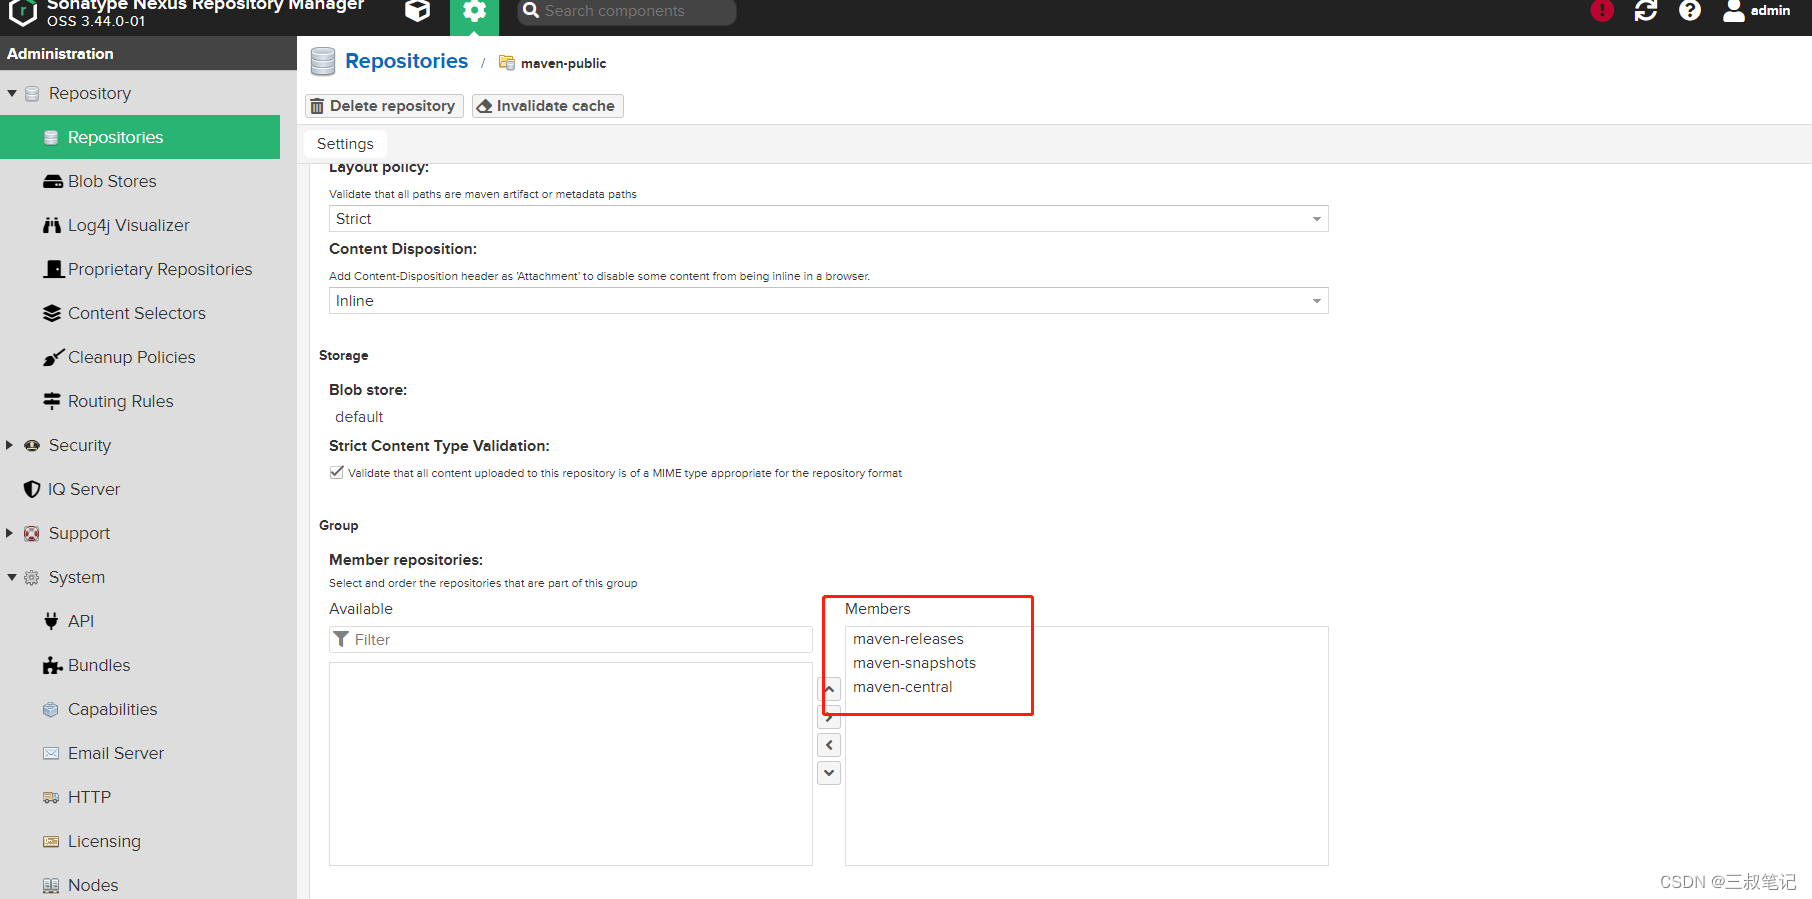The height and width of the screenshot is (899, 1812).
Task: Click the Bundles puzzle icon
Action: [53, 665]
